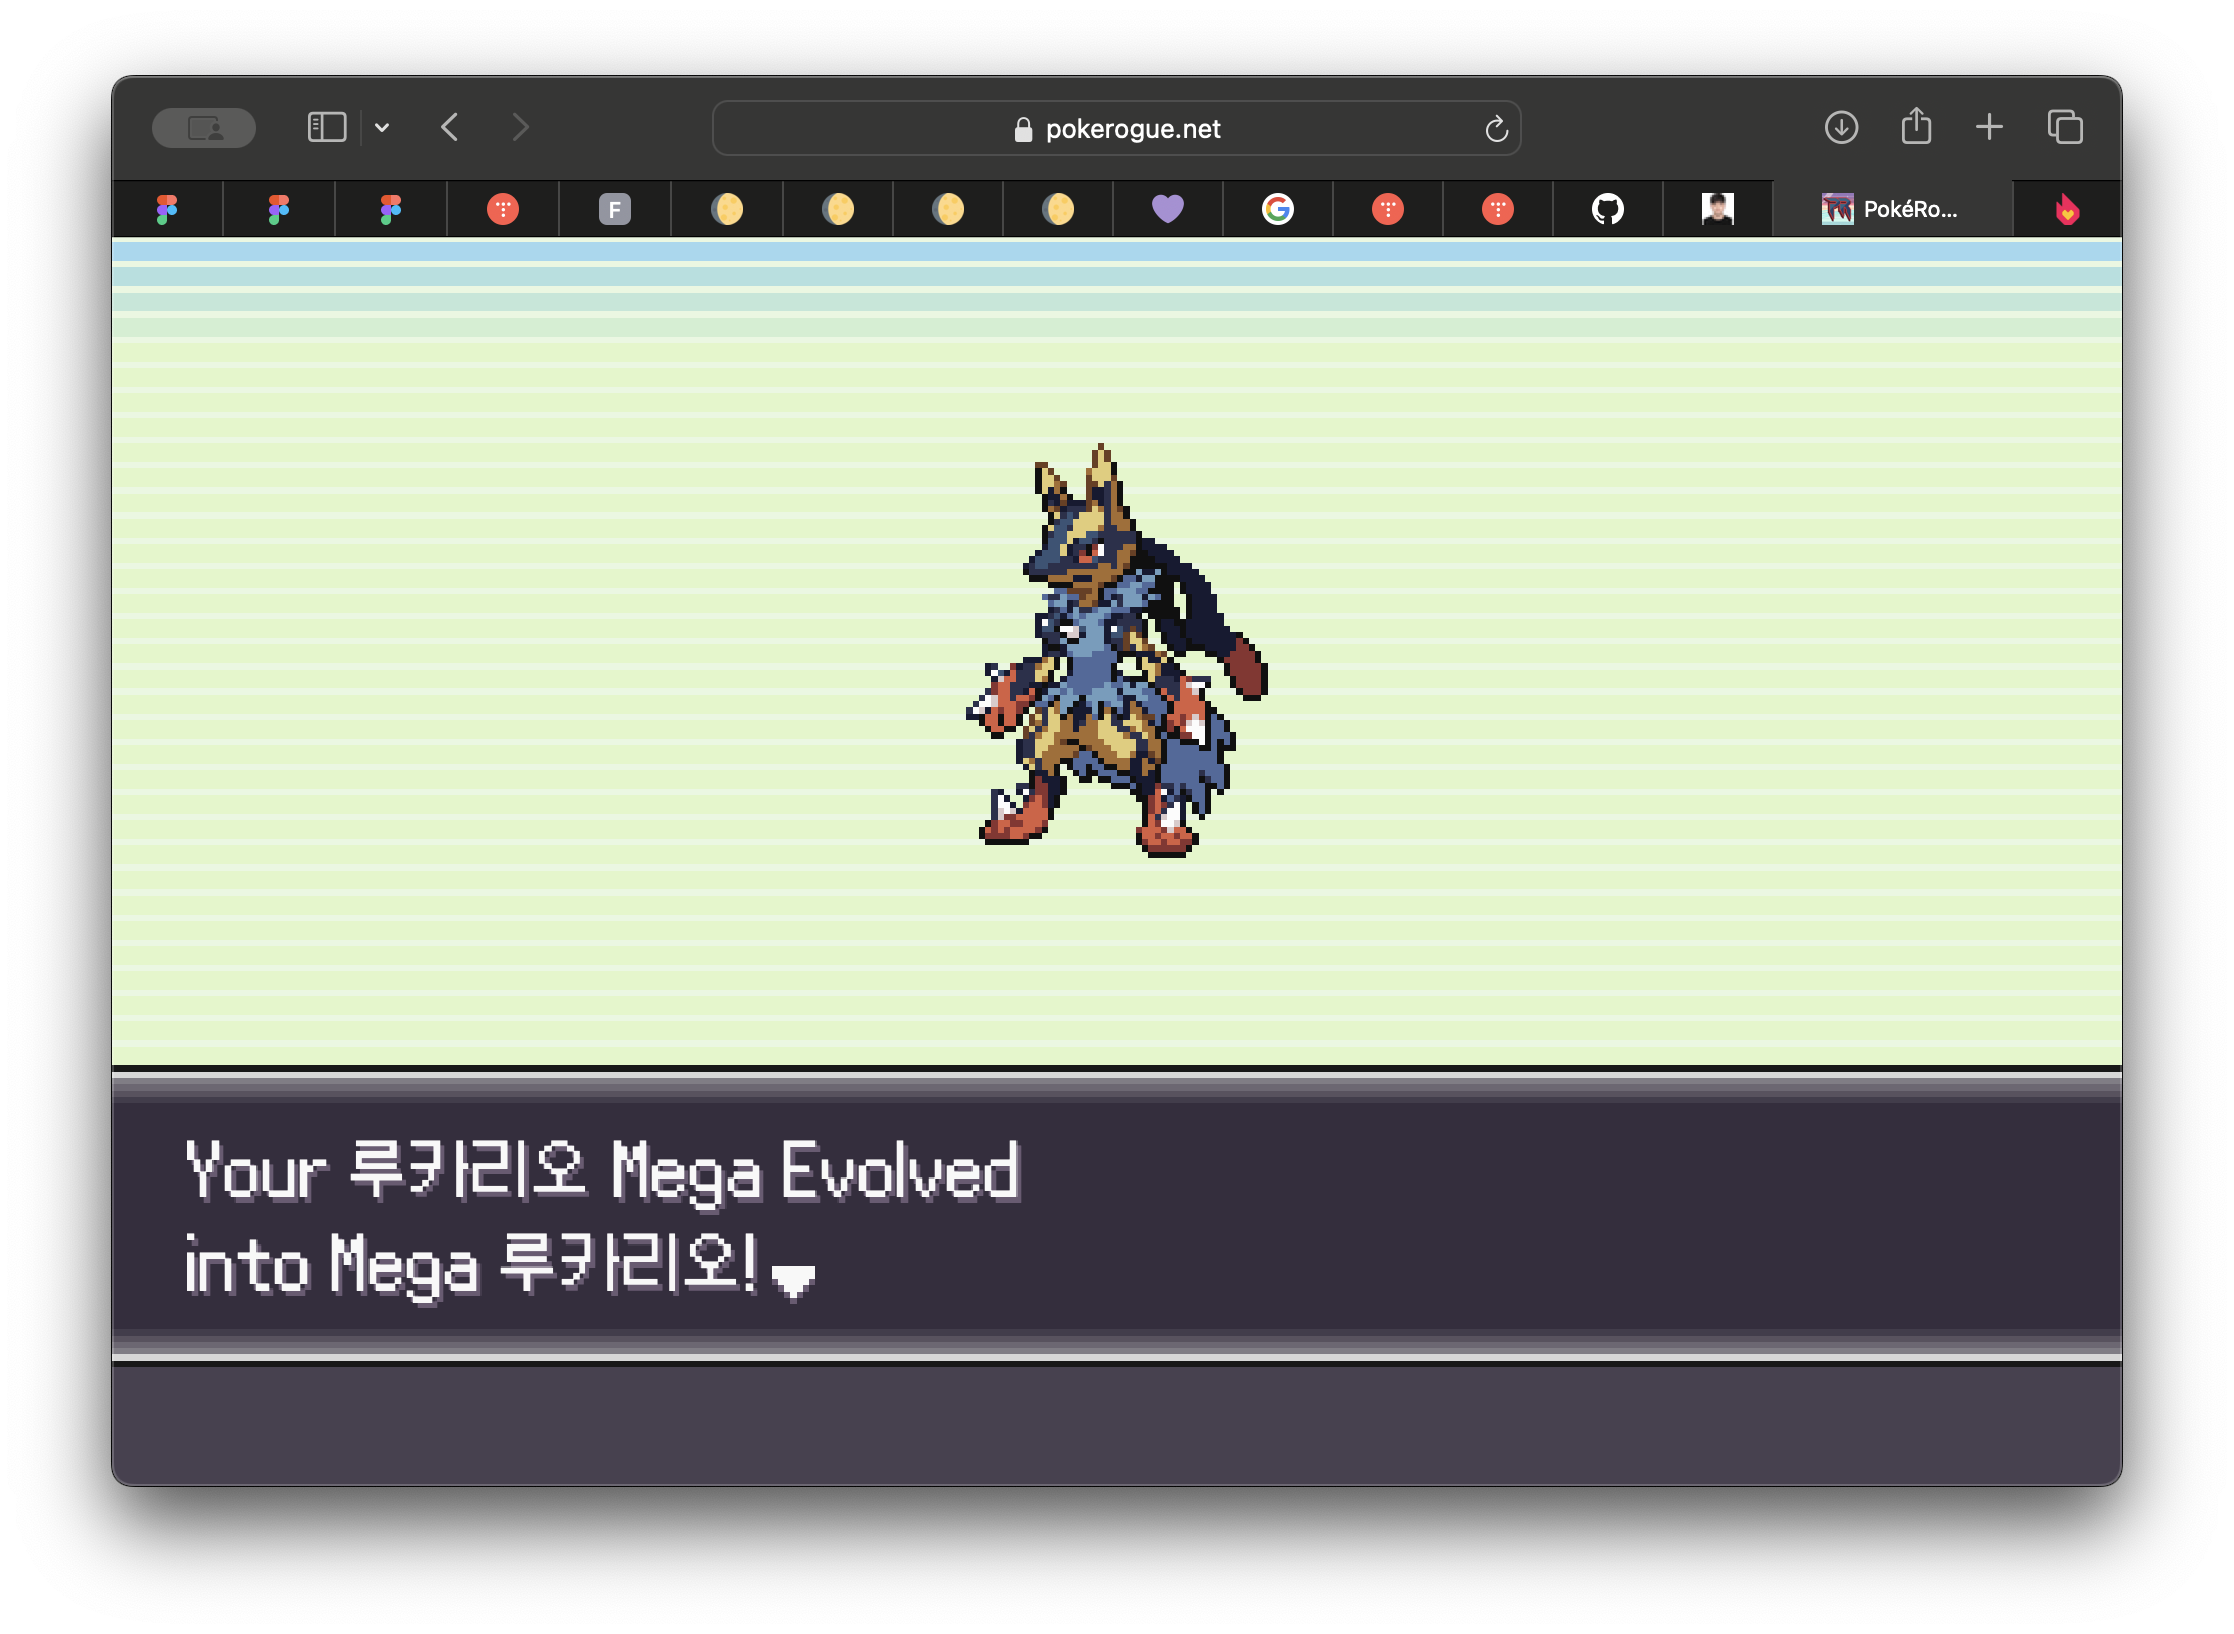
Task: Click the pokerogue.net address bar
Action: click(x=1116, y=129)
